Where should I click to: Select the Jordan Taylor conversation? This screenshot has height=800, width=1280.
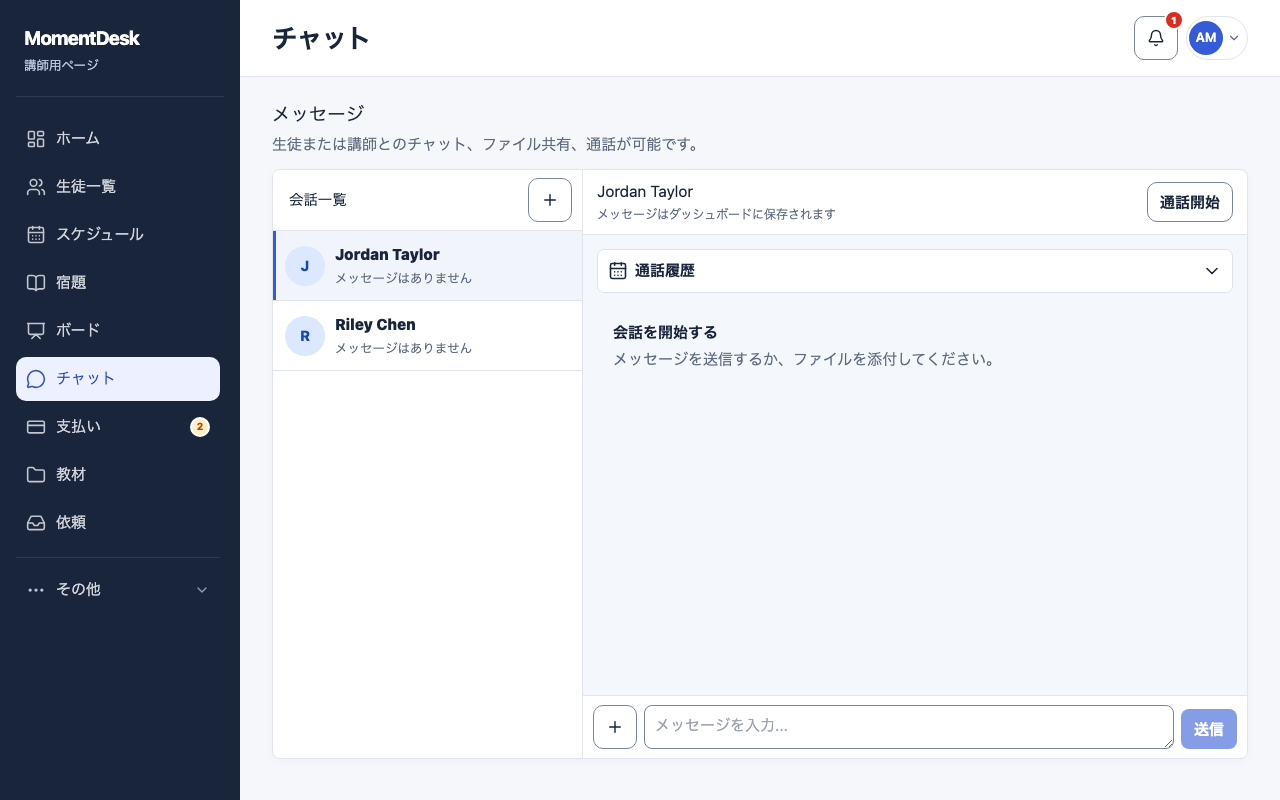click(428, 266)
